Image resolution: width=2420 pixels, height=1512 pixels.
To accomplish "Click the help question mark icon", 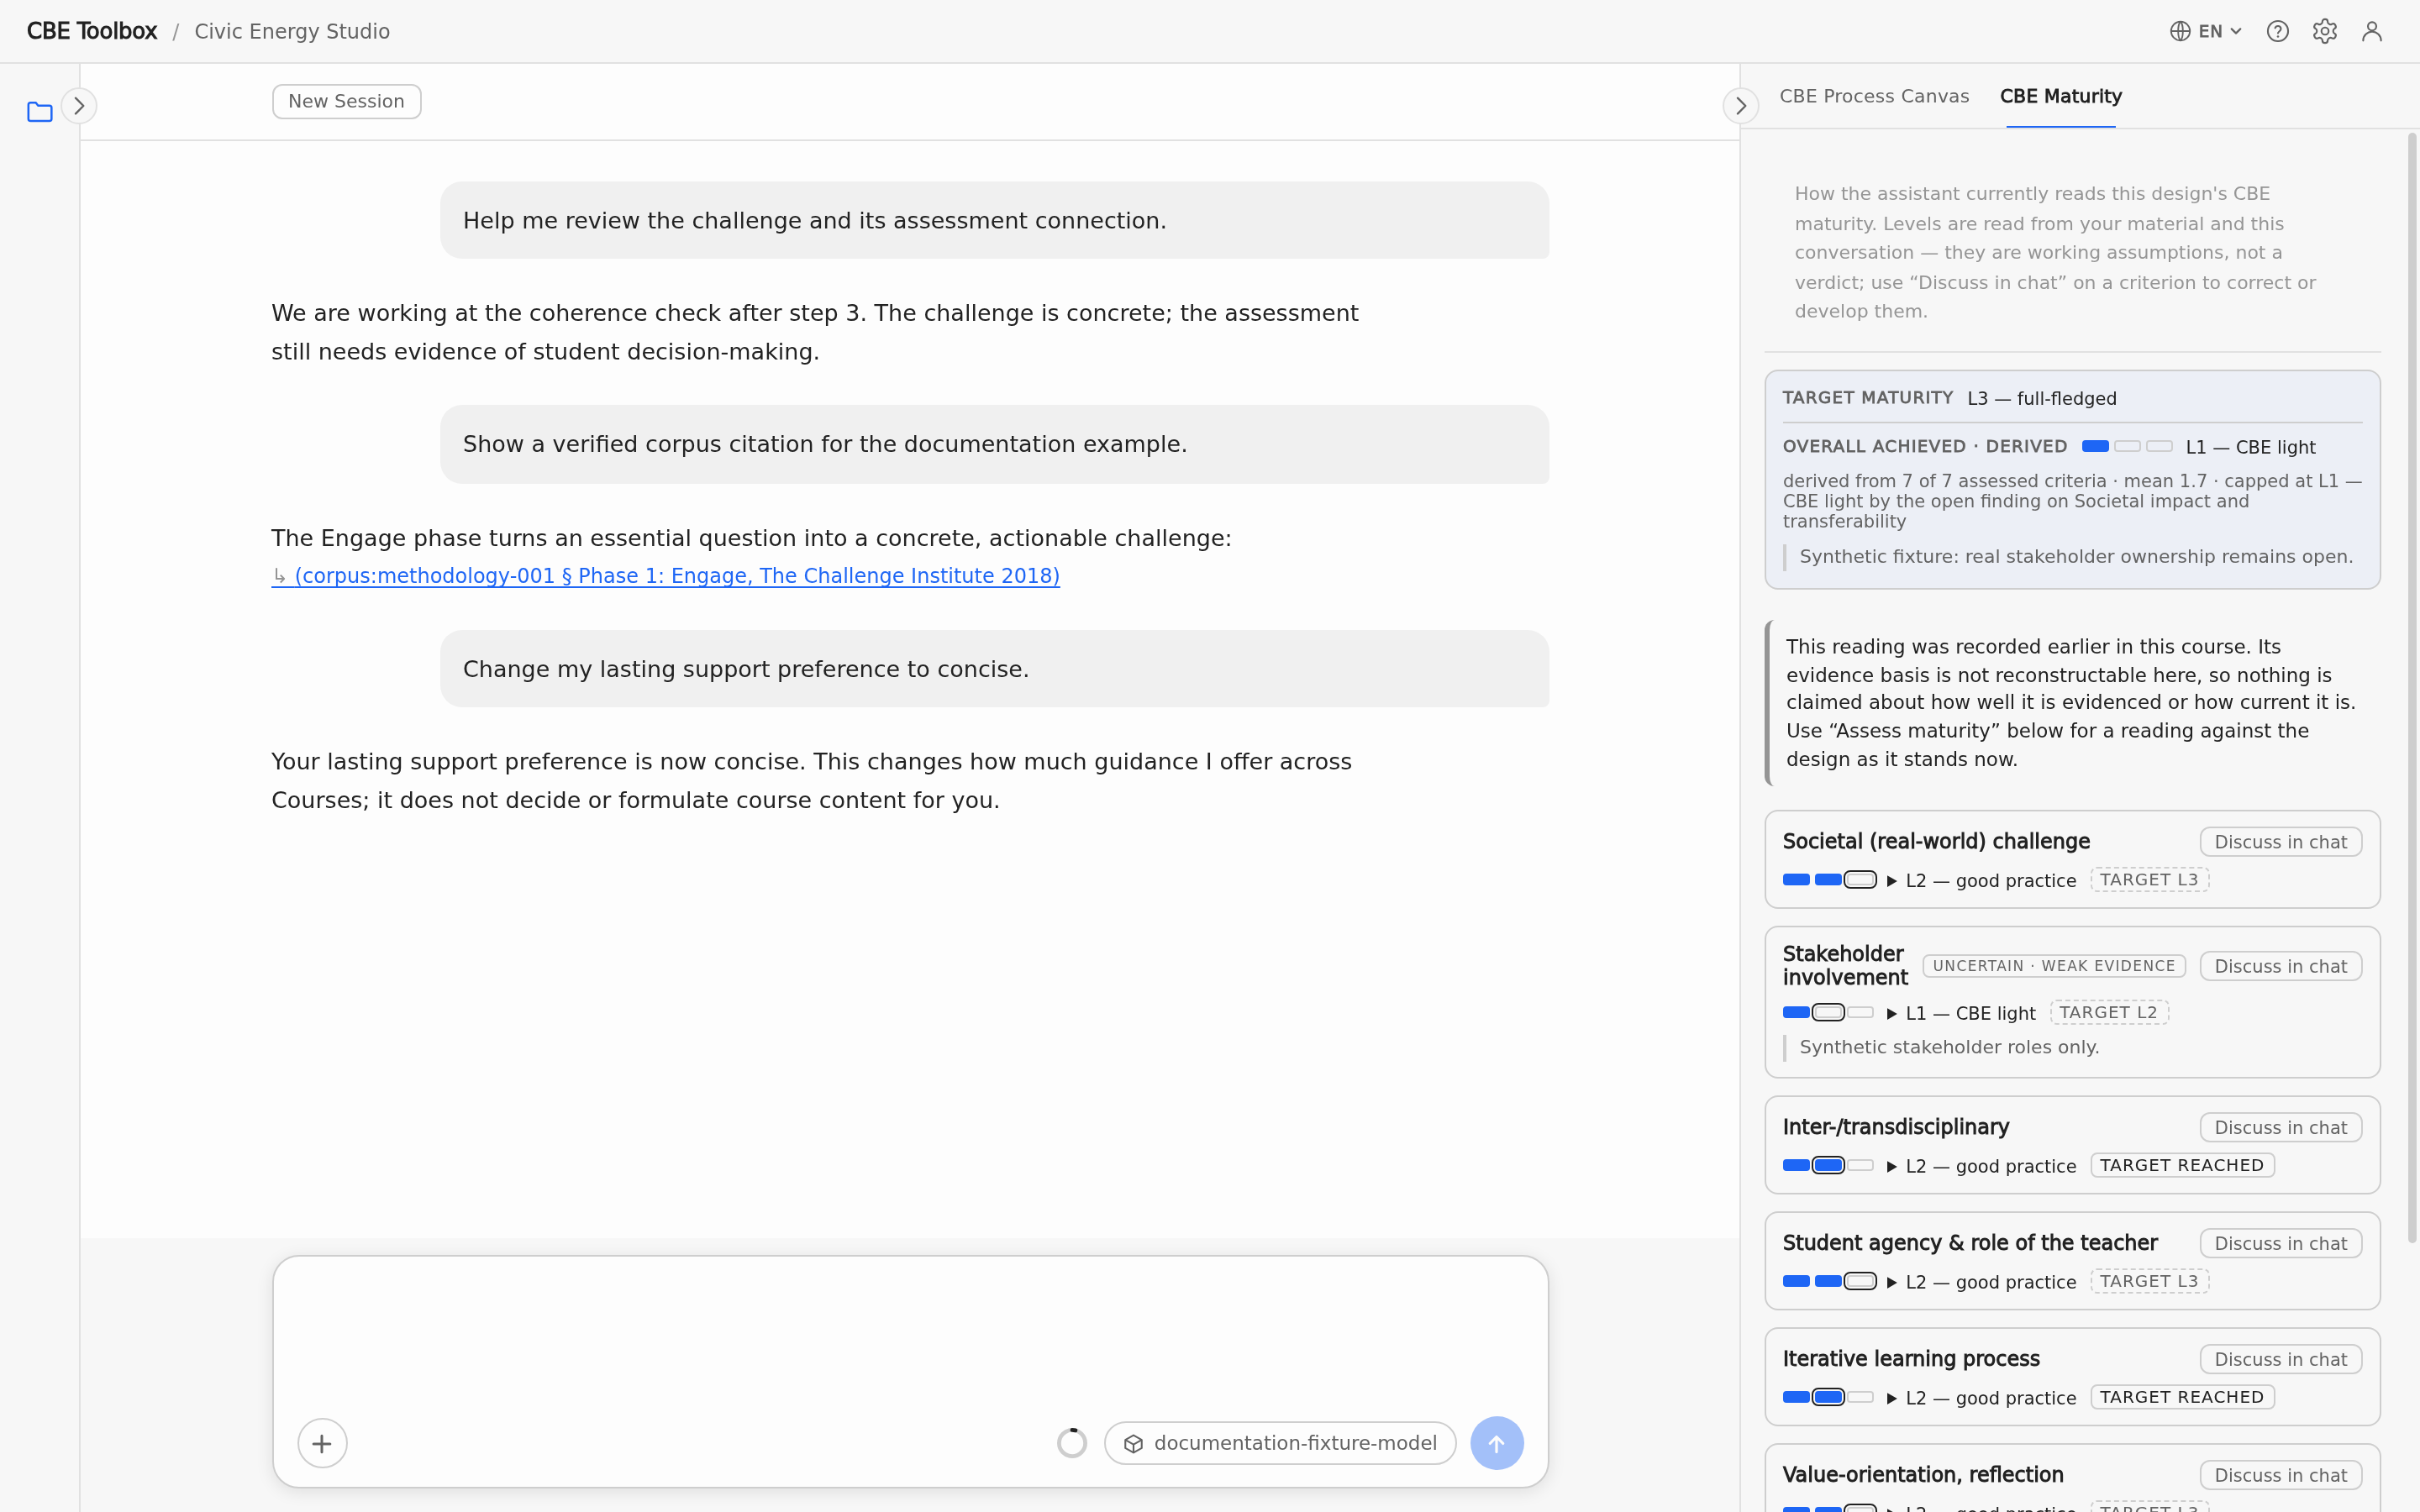I will pyautogui.click(x=2278, y=31).
